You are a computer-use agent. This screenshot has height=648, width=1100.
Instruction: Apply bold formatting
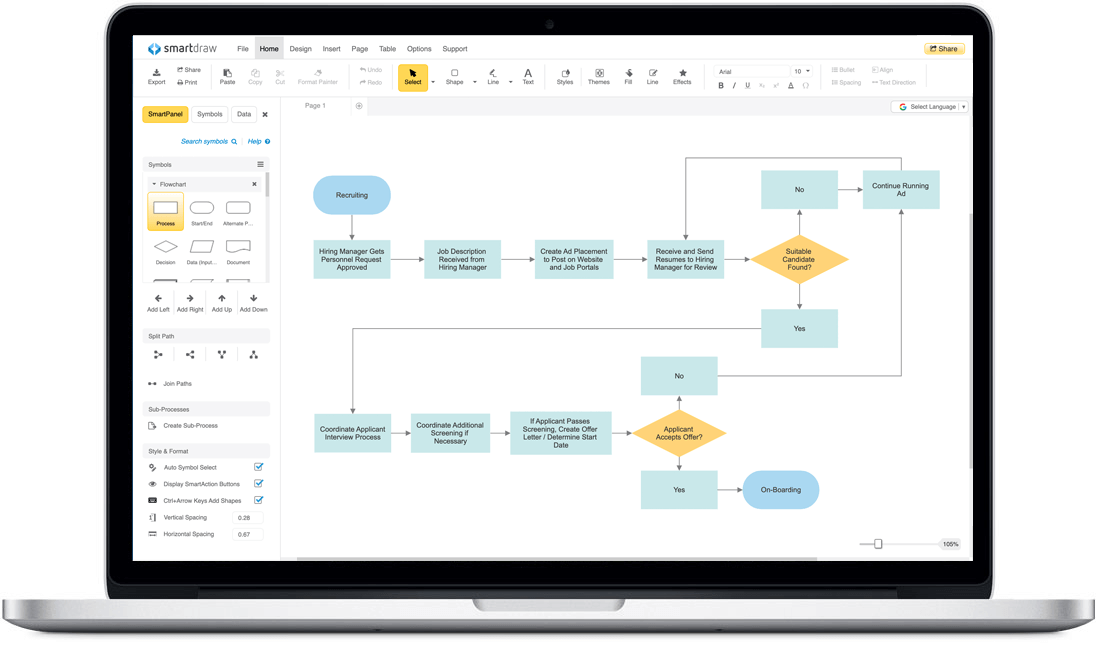[720, 86]
